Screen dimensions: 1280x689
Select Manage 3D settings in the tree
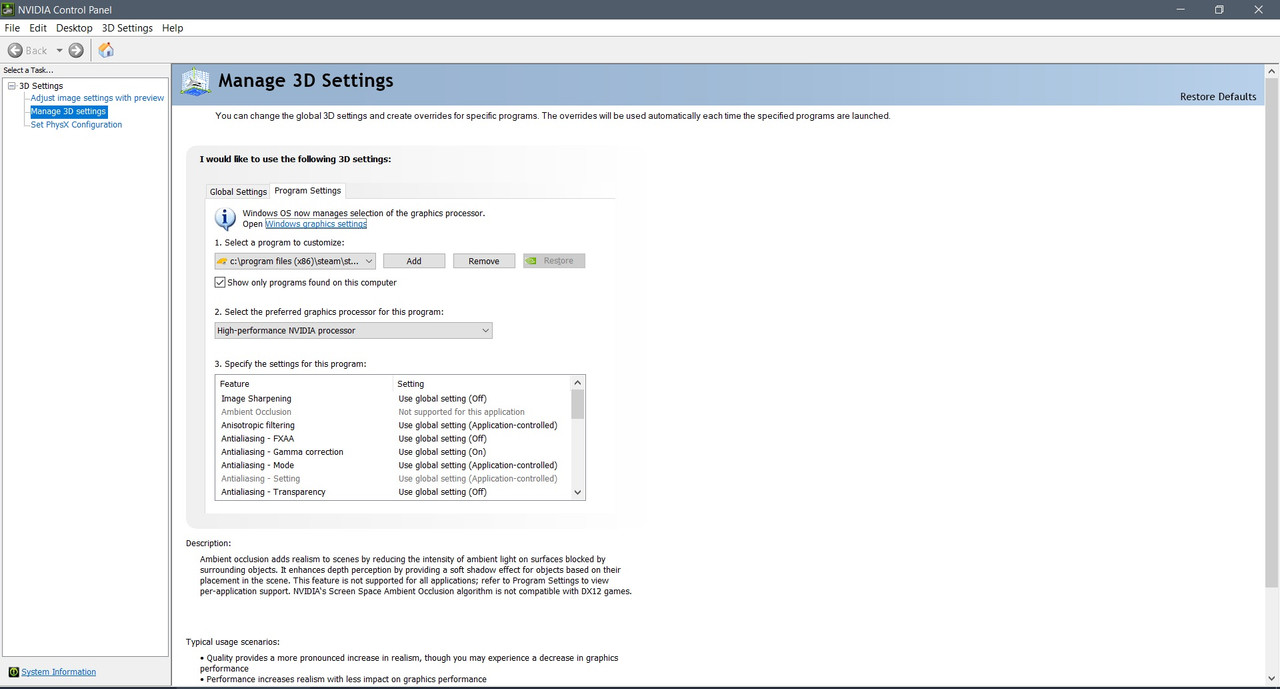point(68,111)
